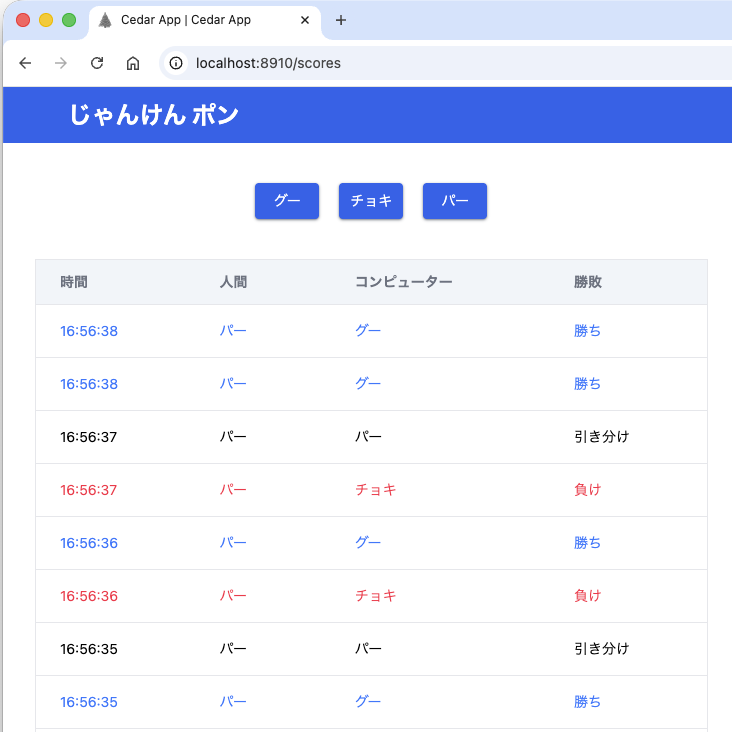Click the じゃんけん ポン header title
The height and width of the screenshot is (732, 732).
(154, 115)
